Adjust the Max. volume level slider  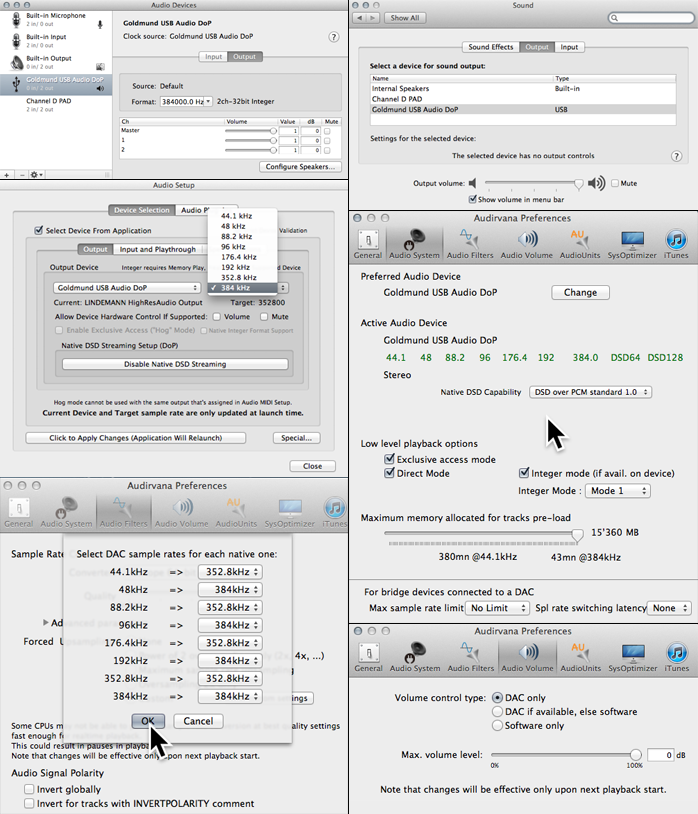635,755
